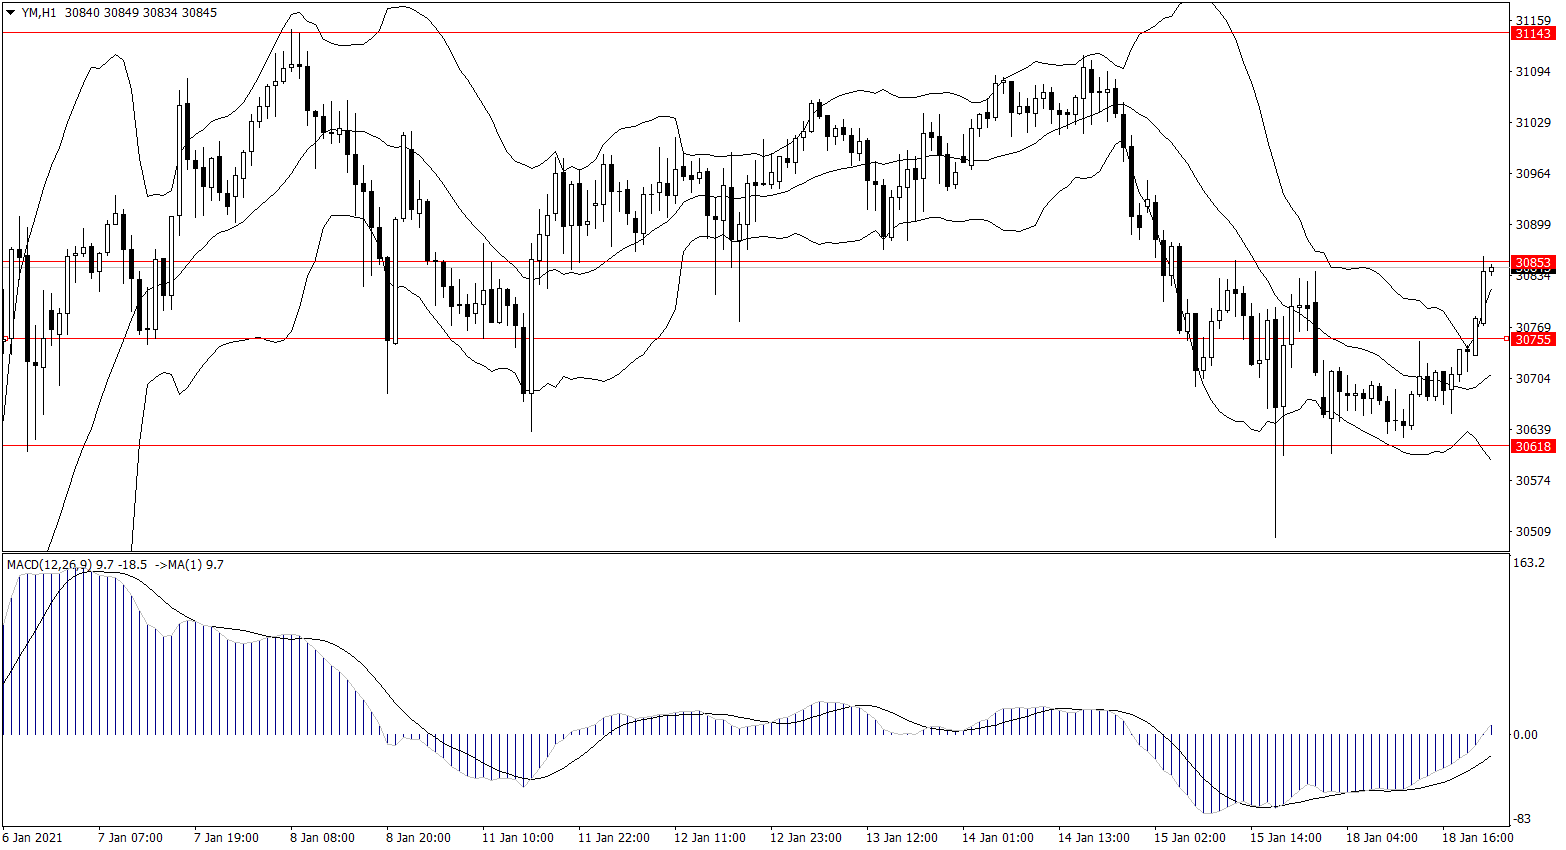The image size is (1566, 850).
Task: Click the red 31143 price label
Action: (x=1532, y=34)
